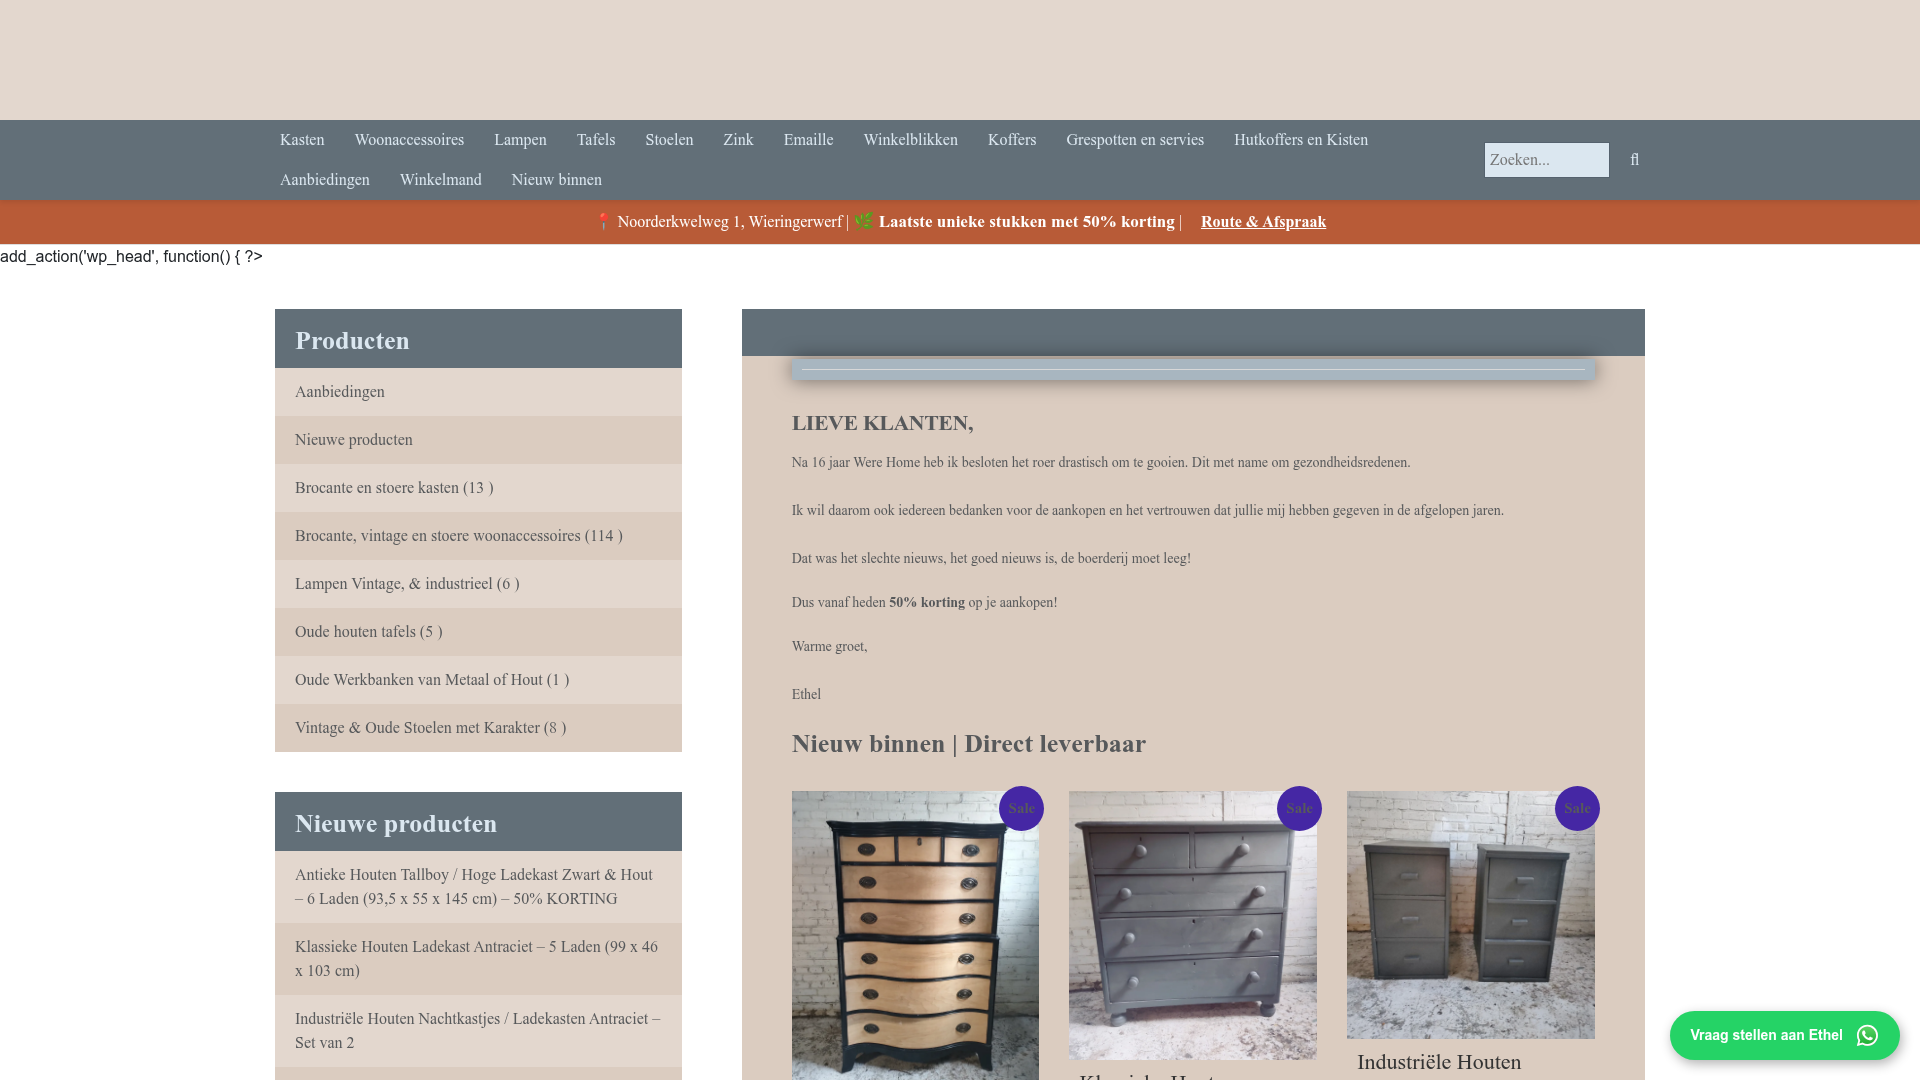The height and width of the screenshot is (1080, 1920).
Task: Open the Emaille category
Action: pos(808,140)
